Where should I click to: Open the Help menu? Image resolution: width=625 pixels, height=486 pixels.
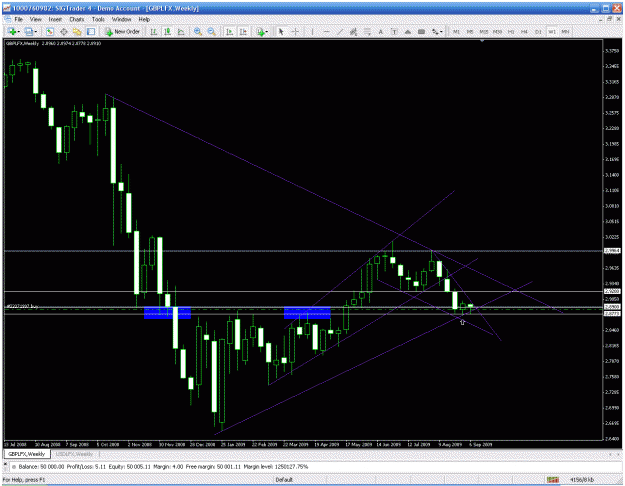pyautogui.click(x=144, y=19)
